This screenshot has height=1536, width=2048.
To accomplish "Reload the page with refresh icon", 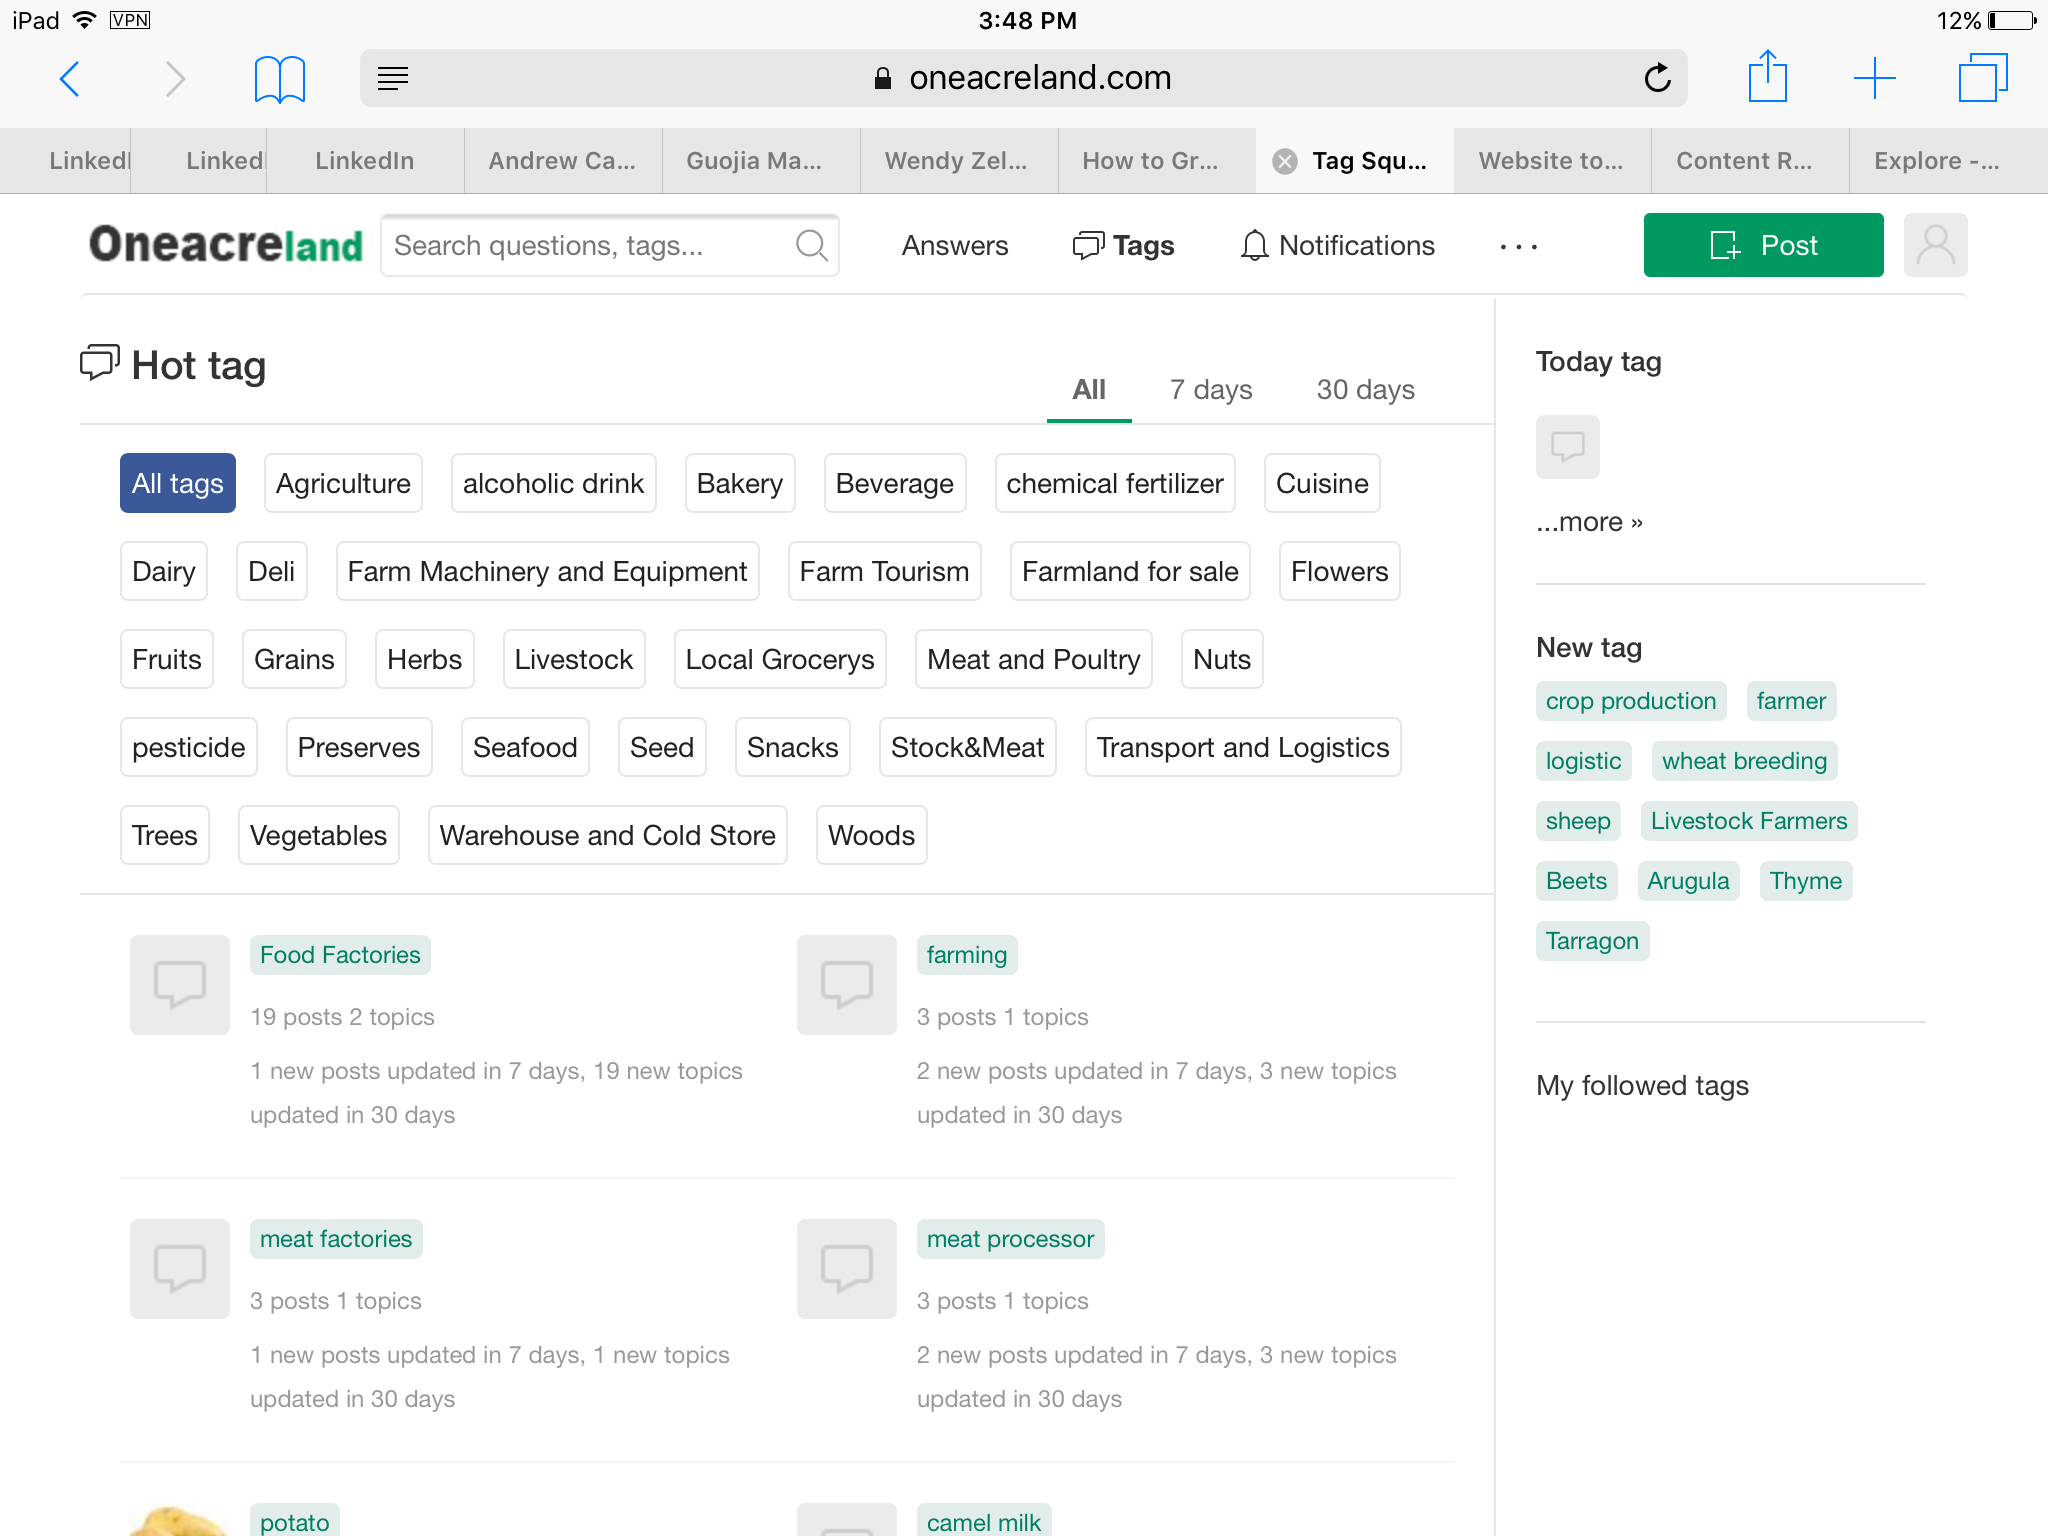I will click(1657, 78).
